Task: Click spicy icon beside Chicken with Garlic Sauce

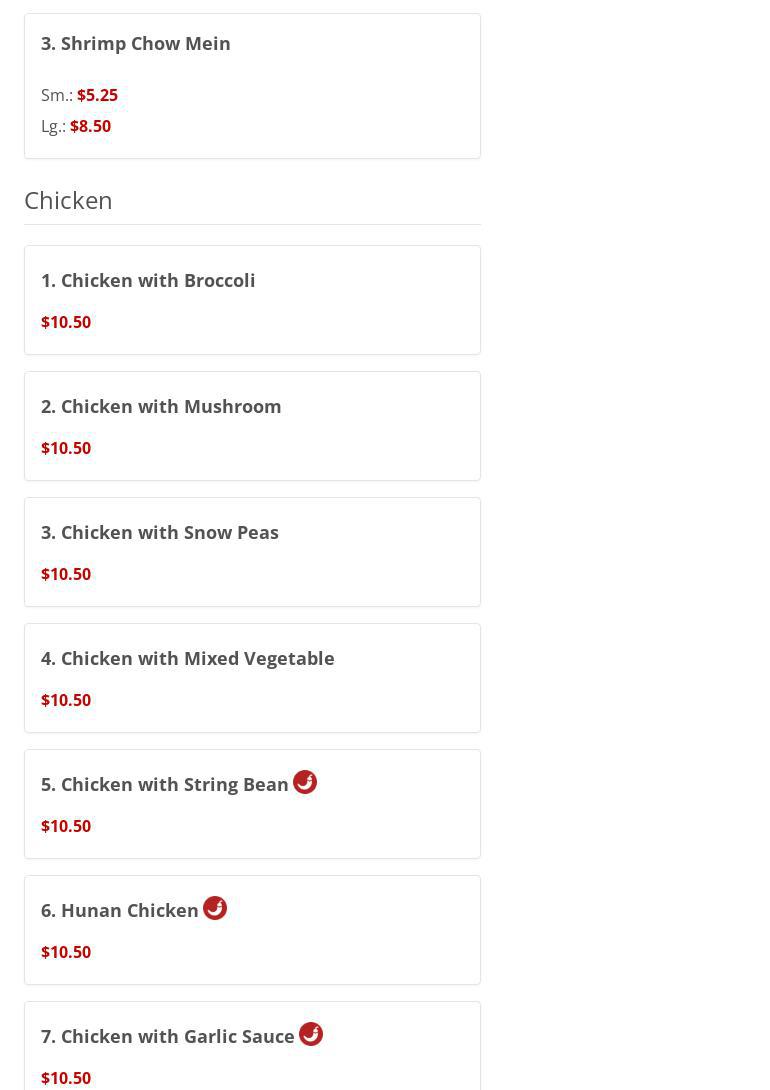Action: point(311,1034)
